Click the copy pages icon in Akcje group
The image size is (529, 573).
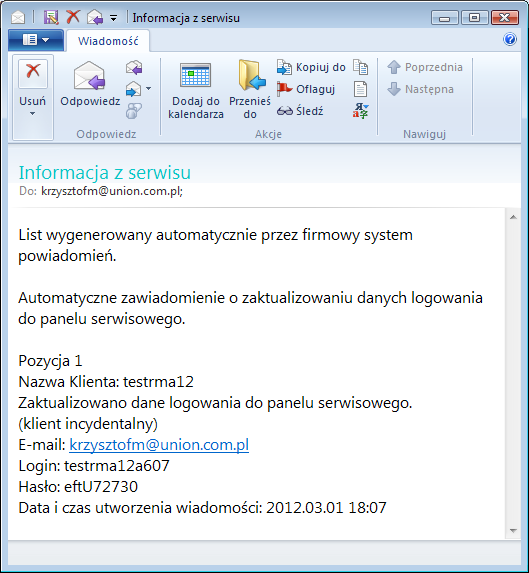pos(361,67)
